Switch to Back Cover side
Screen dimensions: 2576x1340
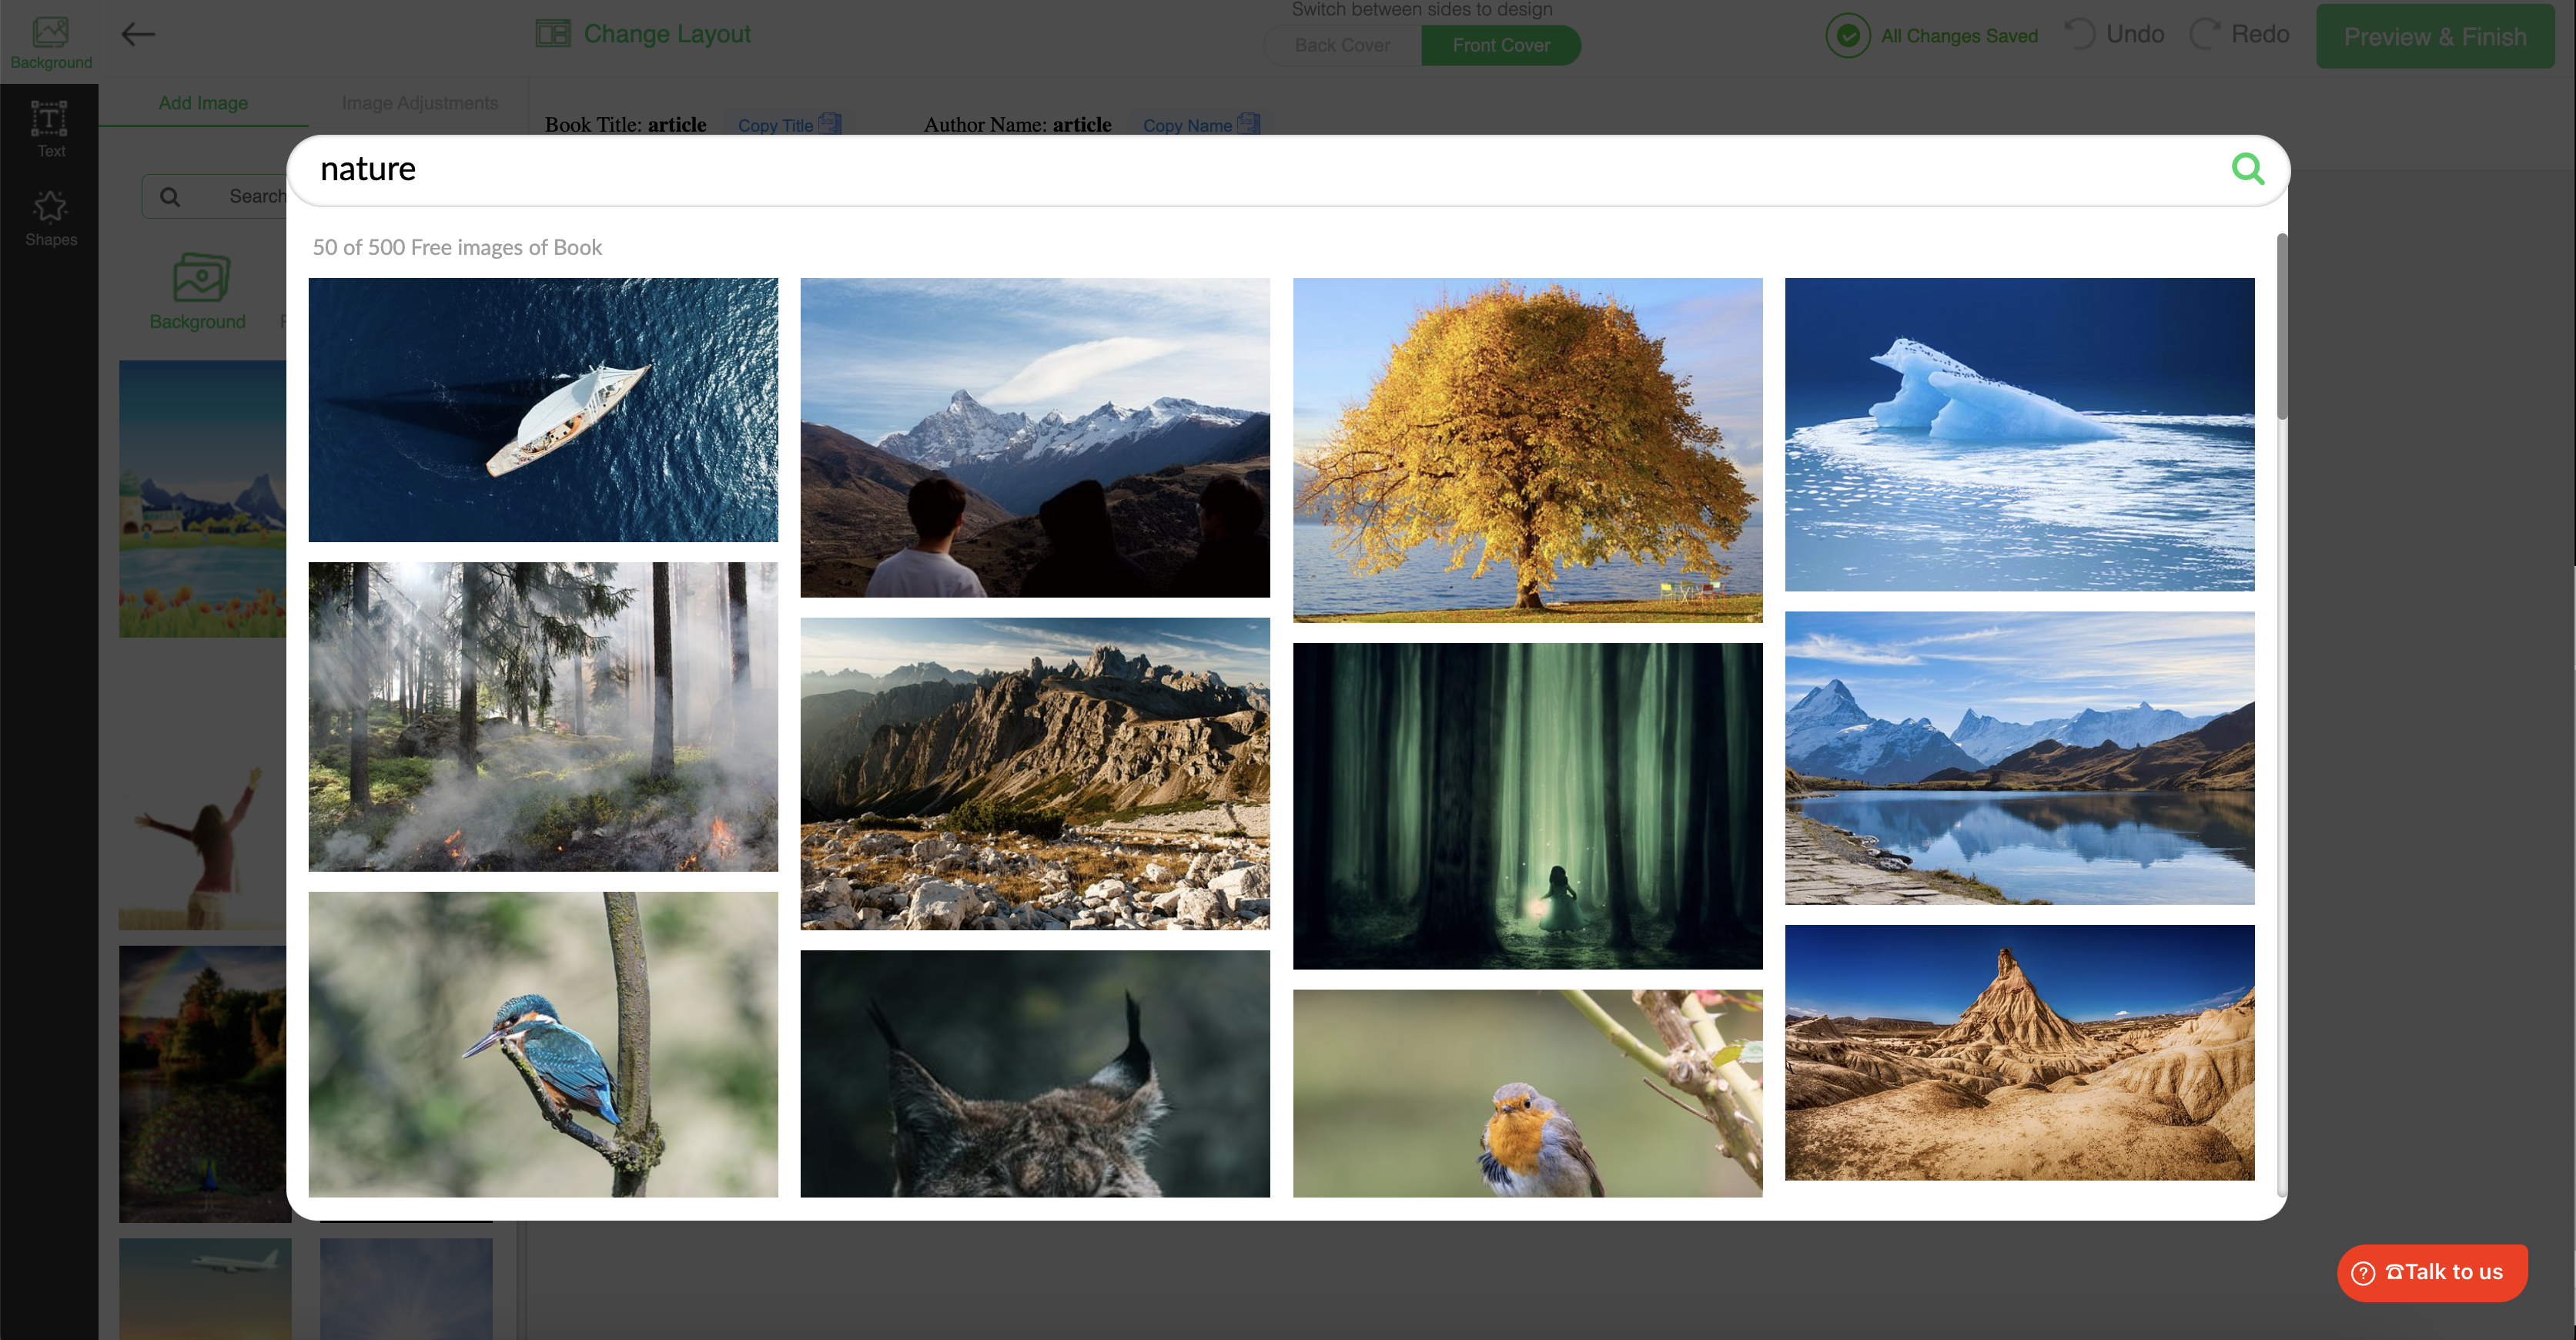(x=1341, y=45)
